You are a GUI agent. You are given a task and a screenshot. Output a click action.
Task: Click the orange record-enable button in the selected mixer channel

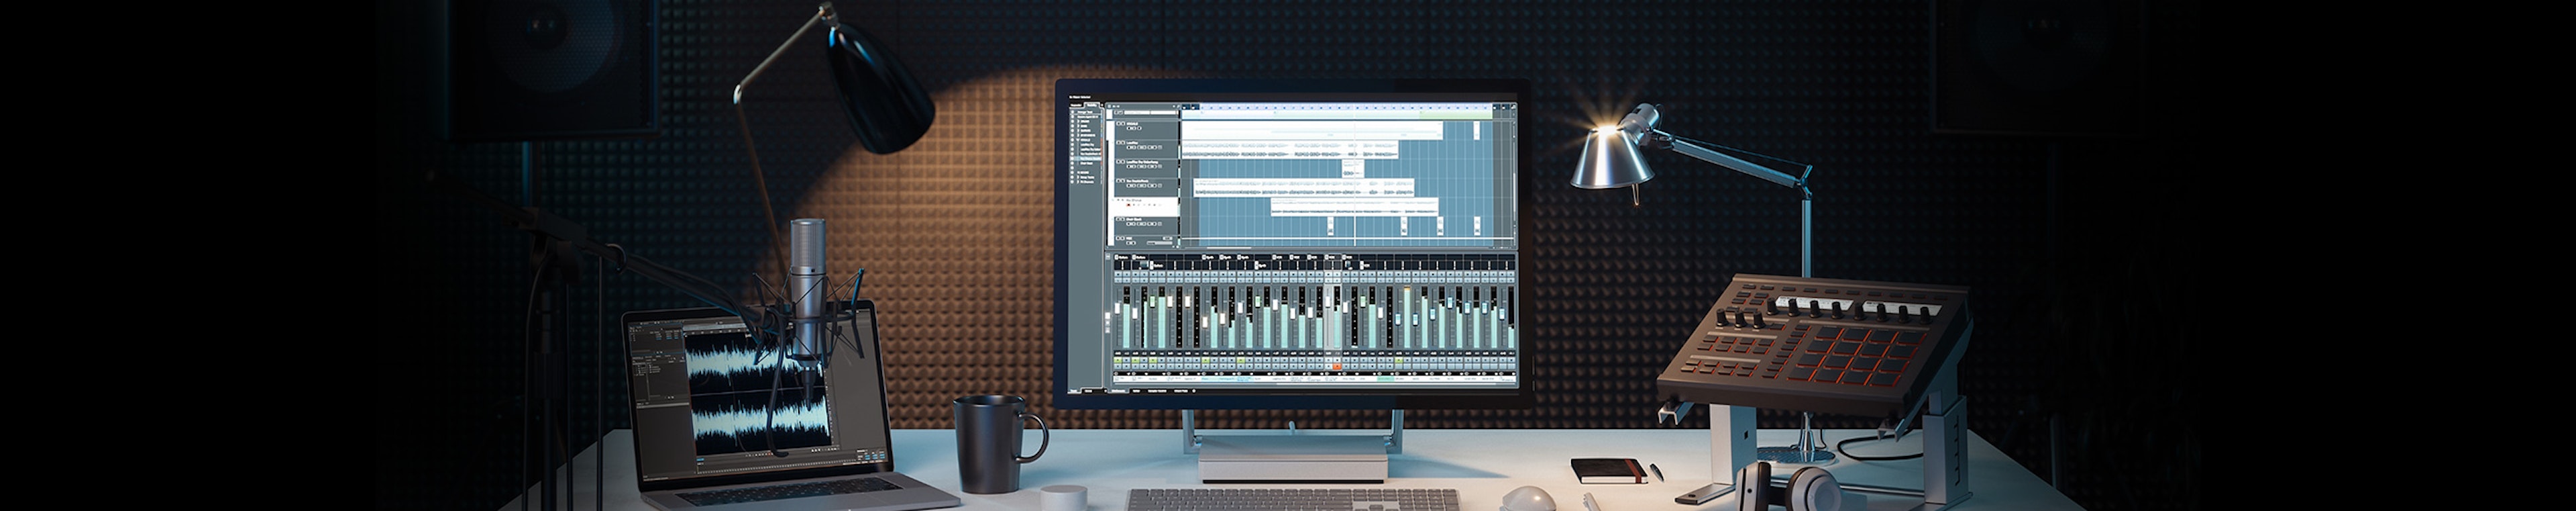1336,367
